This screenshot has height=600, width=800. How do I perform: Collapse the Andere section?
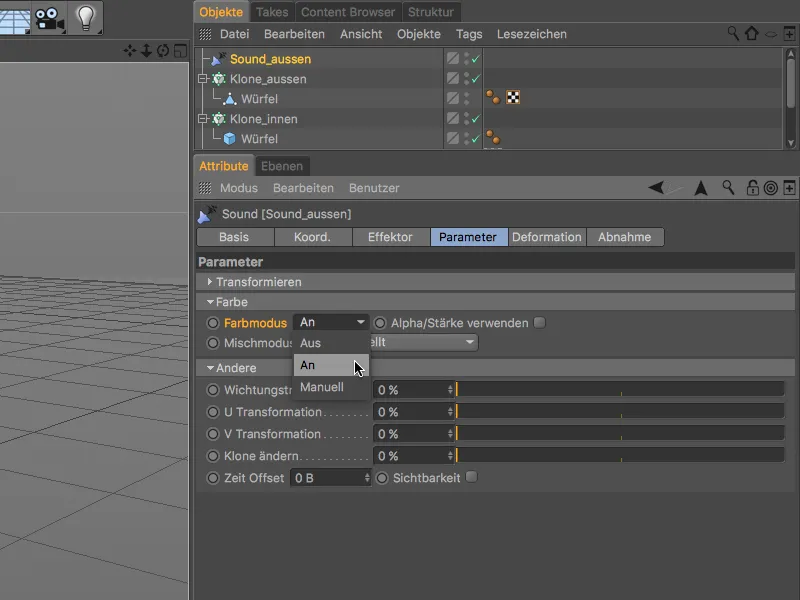[210, 368]
